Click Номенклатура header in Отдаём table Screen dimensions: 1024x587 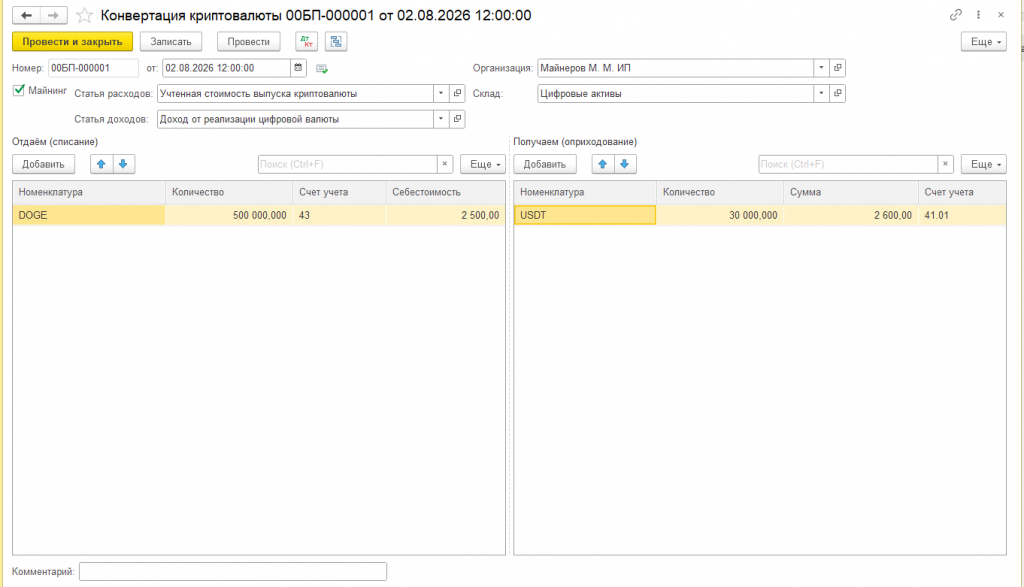pos(89,192)
